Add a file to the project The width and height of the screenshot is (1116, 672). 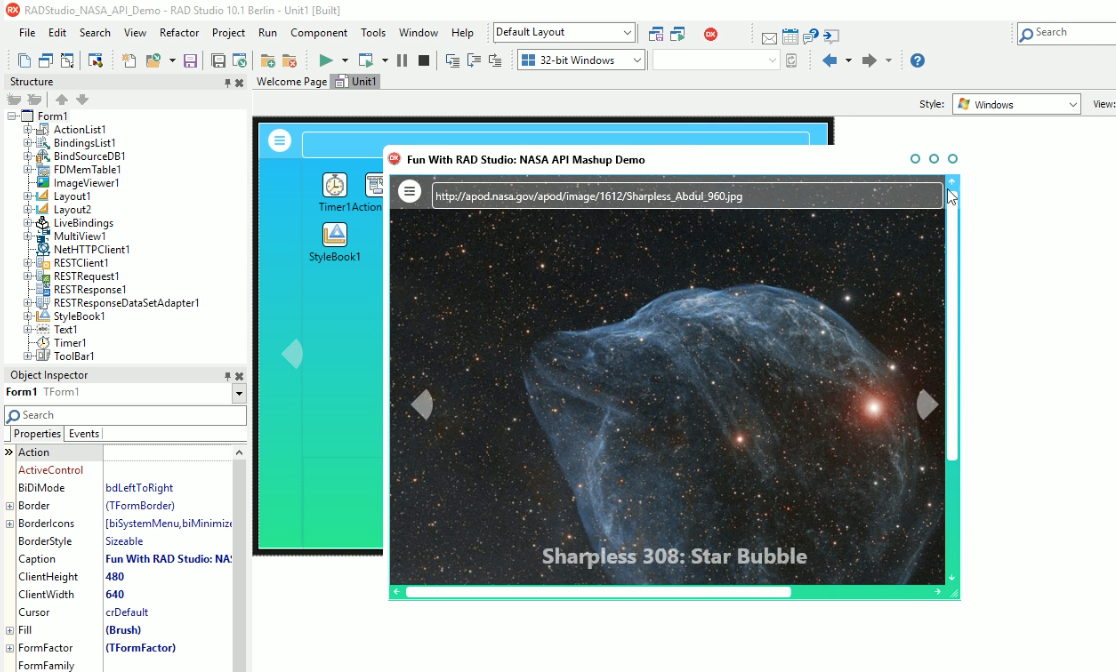pyautogui.click(x=268, y=61)
